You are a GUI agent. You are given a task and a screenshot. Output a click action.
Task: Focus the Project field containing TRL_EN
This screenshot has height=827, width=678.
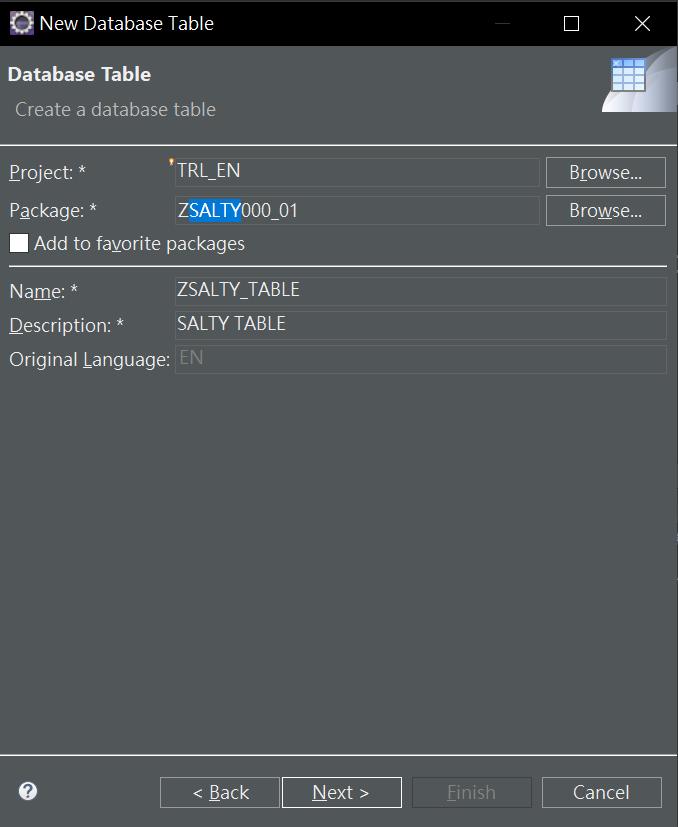click(x=357, y=172)
